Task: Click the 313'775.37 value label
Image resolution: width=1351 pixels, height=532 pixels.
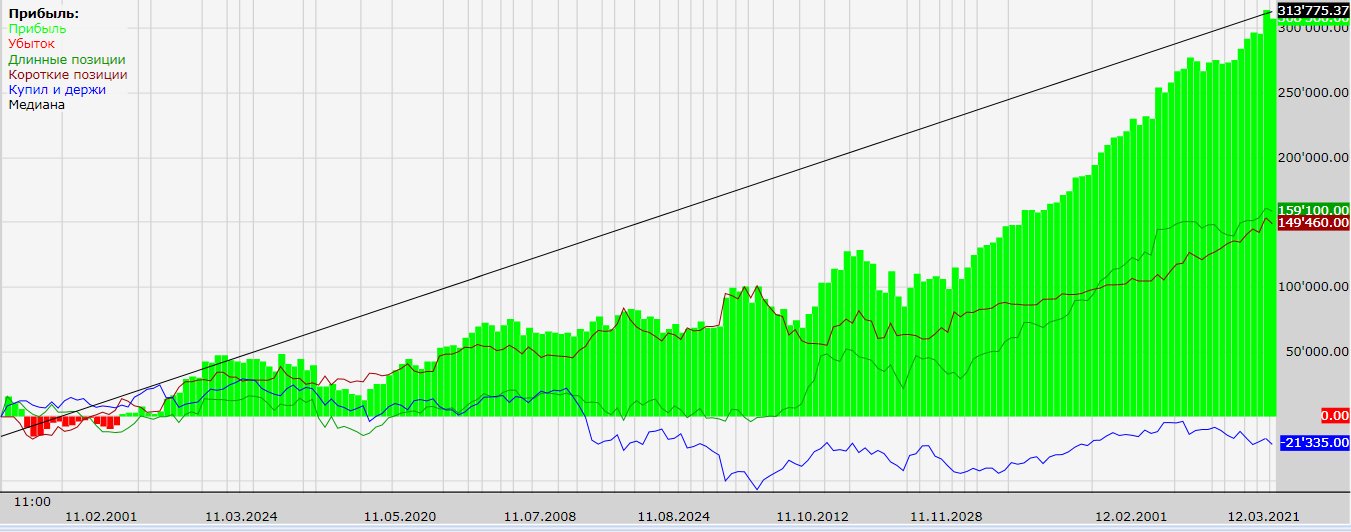Action: [1313, 10]
